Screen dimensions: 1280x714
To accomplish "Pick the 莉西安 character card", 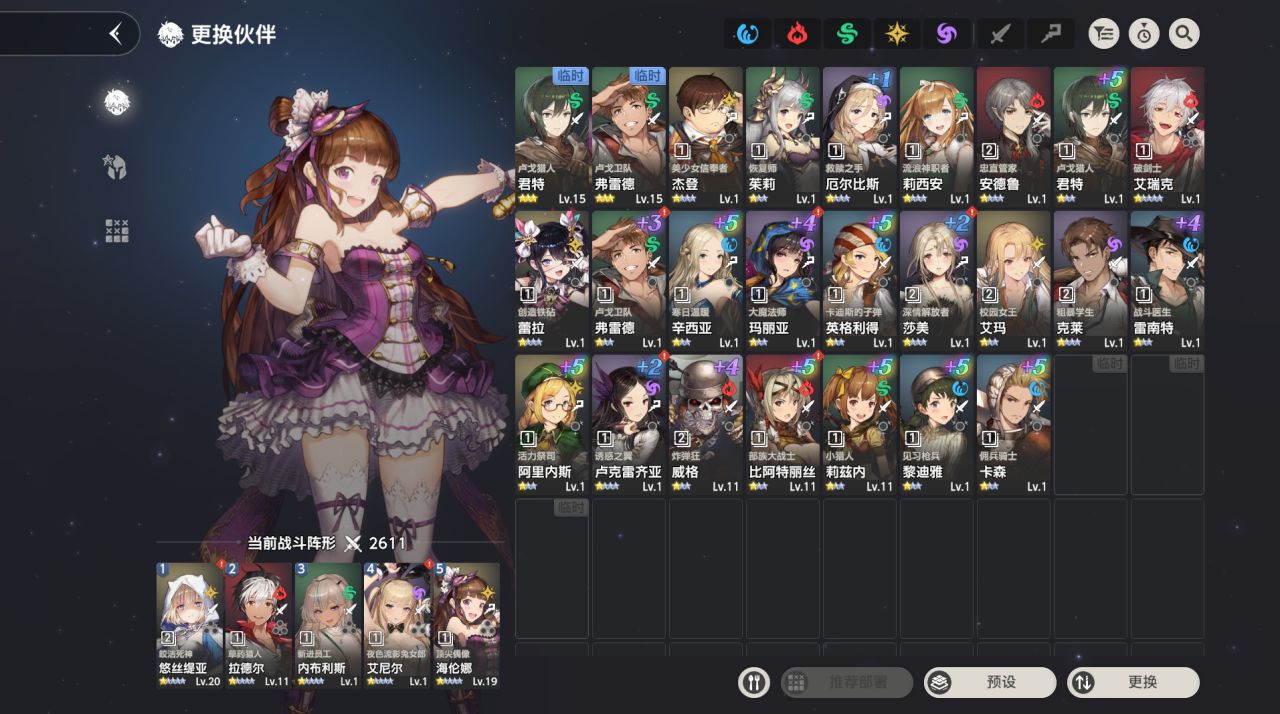I will (937, 137).
